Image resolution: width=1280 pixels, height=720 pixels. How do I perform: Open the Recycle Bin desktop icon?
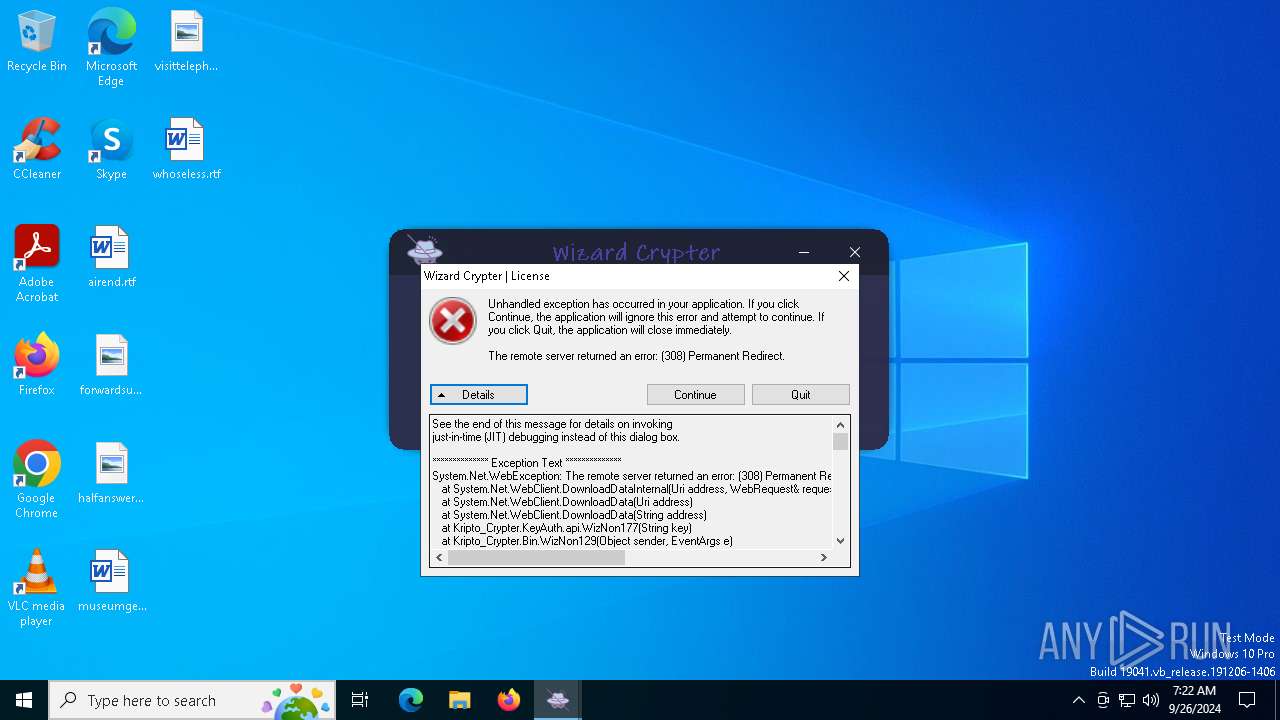click(37, 42)
